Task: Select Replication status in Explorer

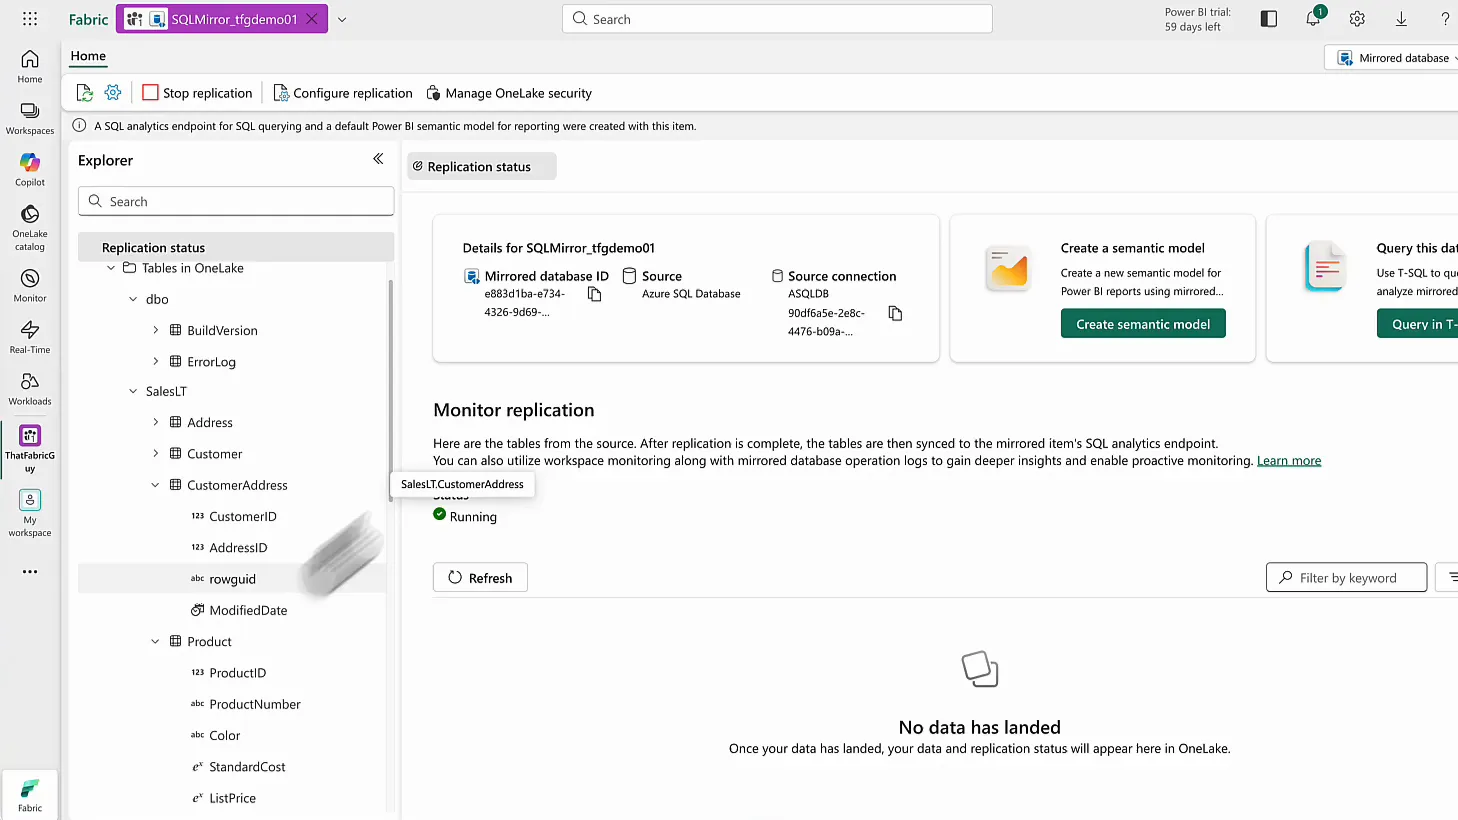Action: coord(236,247)
